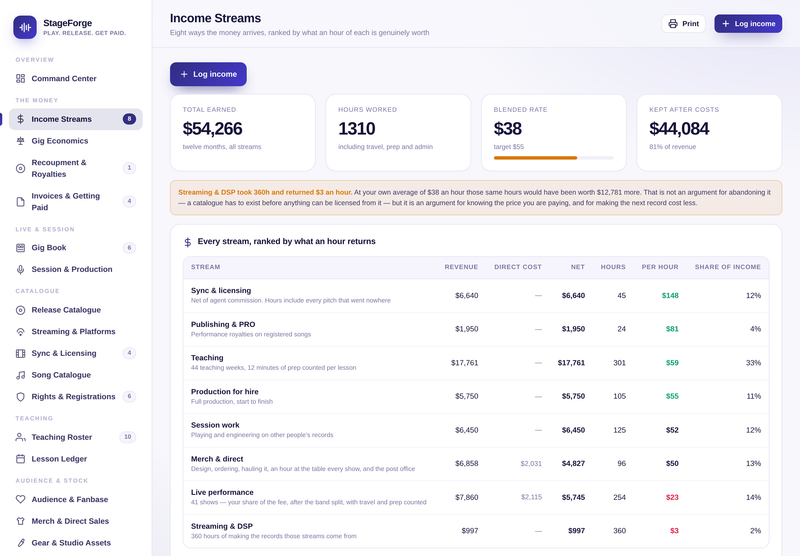Click the $148 per hour value

point(670,295)
